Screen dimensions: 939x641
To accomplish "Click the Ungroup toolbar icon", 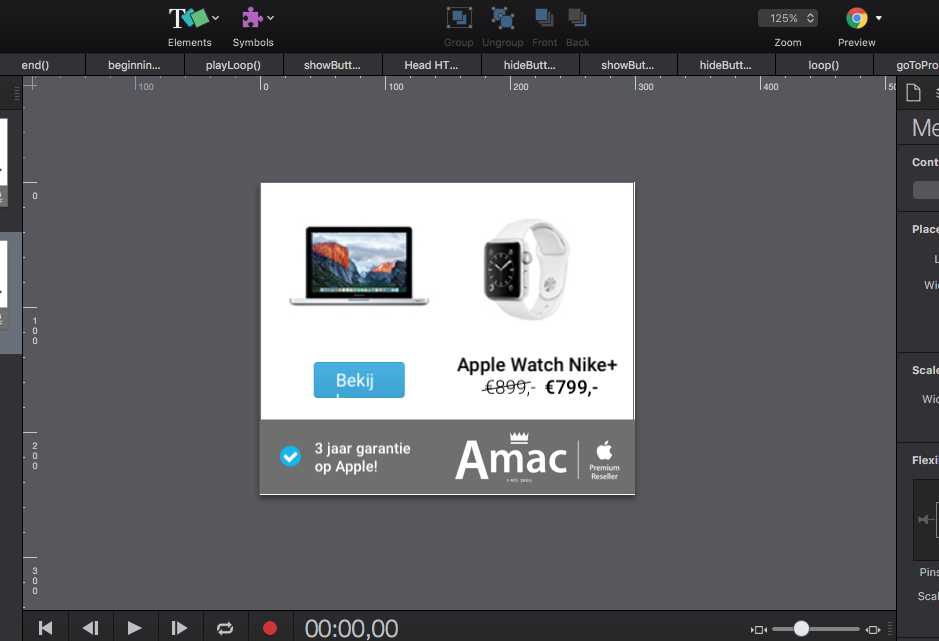I will tap(502, 18).
